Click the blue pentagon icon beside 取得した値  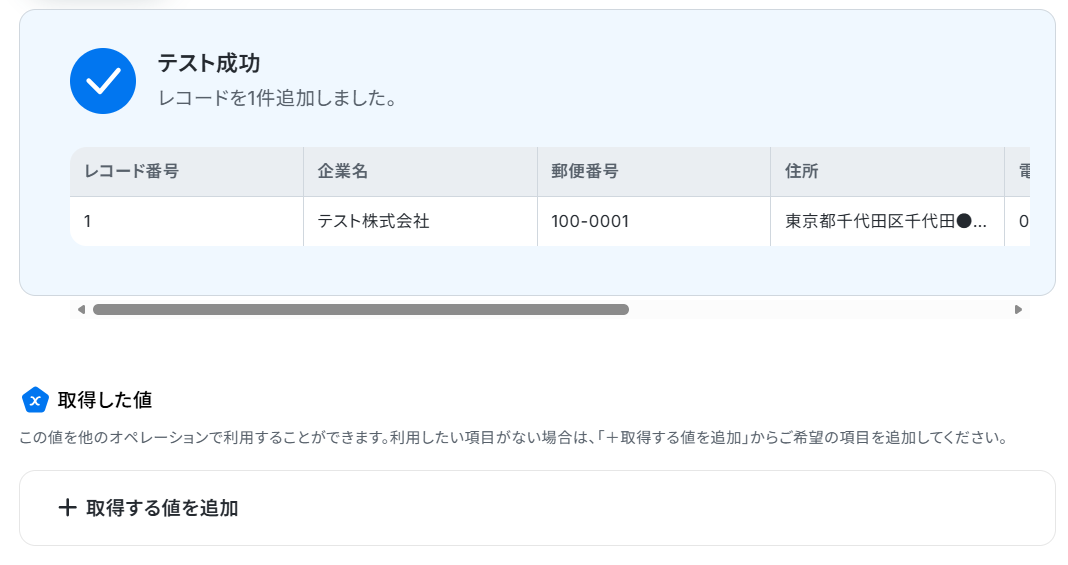click(x=35, y=400)
